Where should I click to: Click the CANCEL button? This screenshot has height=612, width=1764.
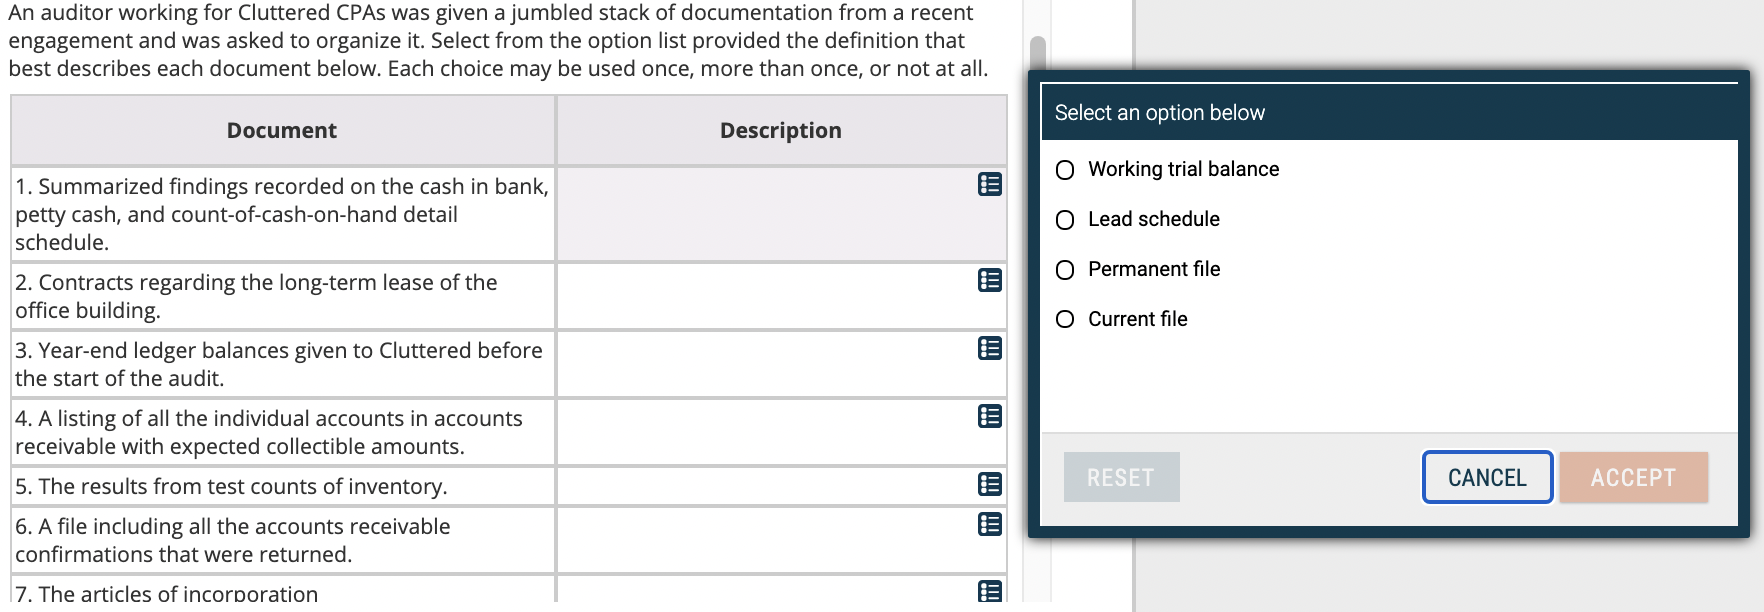point(1487,478)
